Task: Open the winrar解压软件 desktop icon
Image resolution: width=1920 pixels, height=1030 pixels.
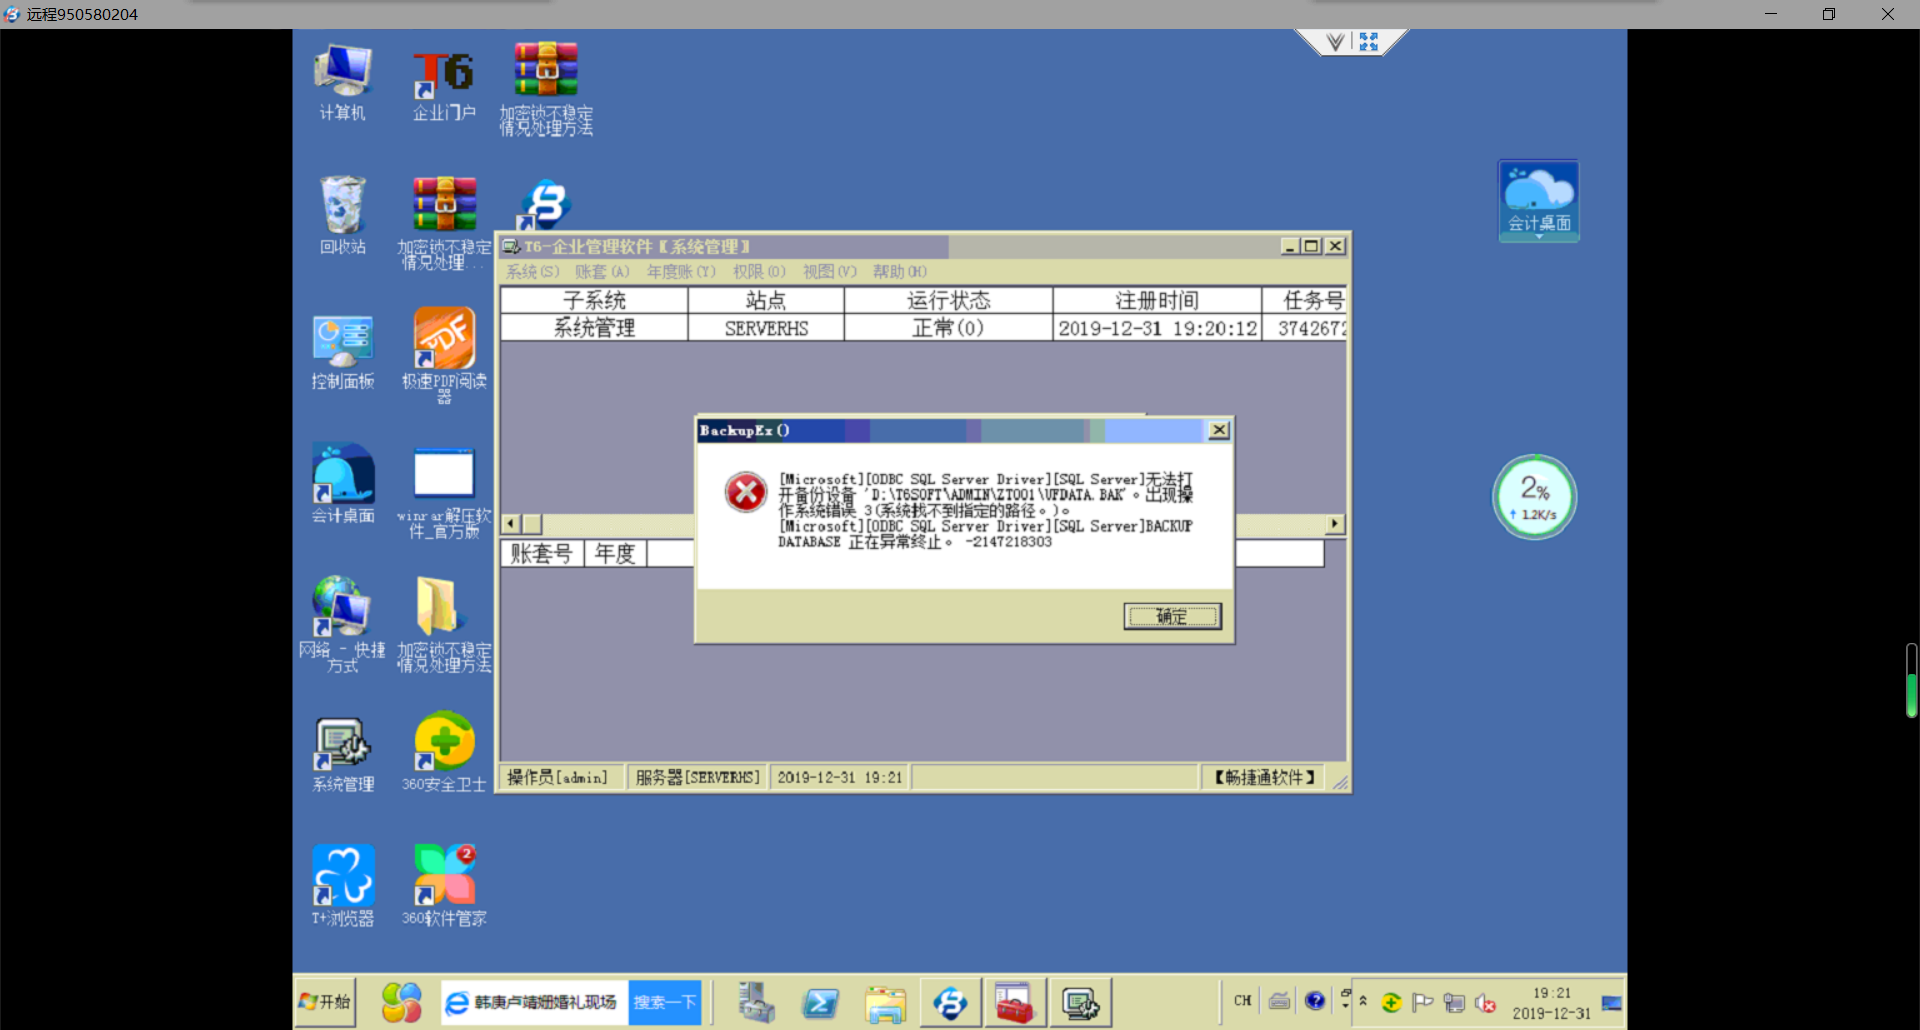Action: [444, 492]
